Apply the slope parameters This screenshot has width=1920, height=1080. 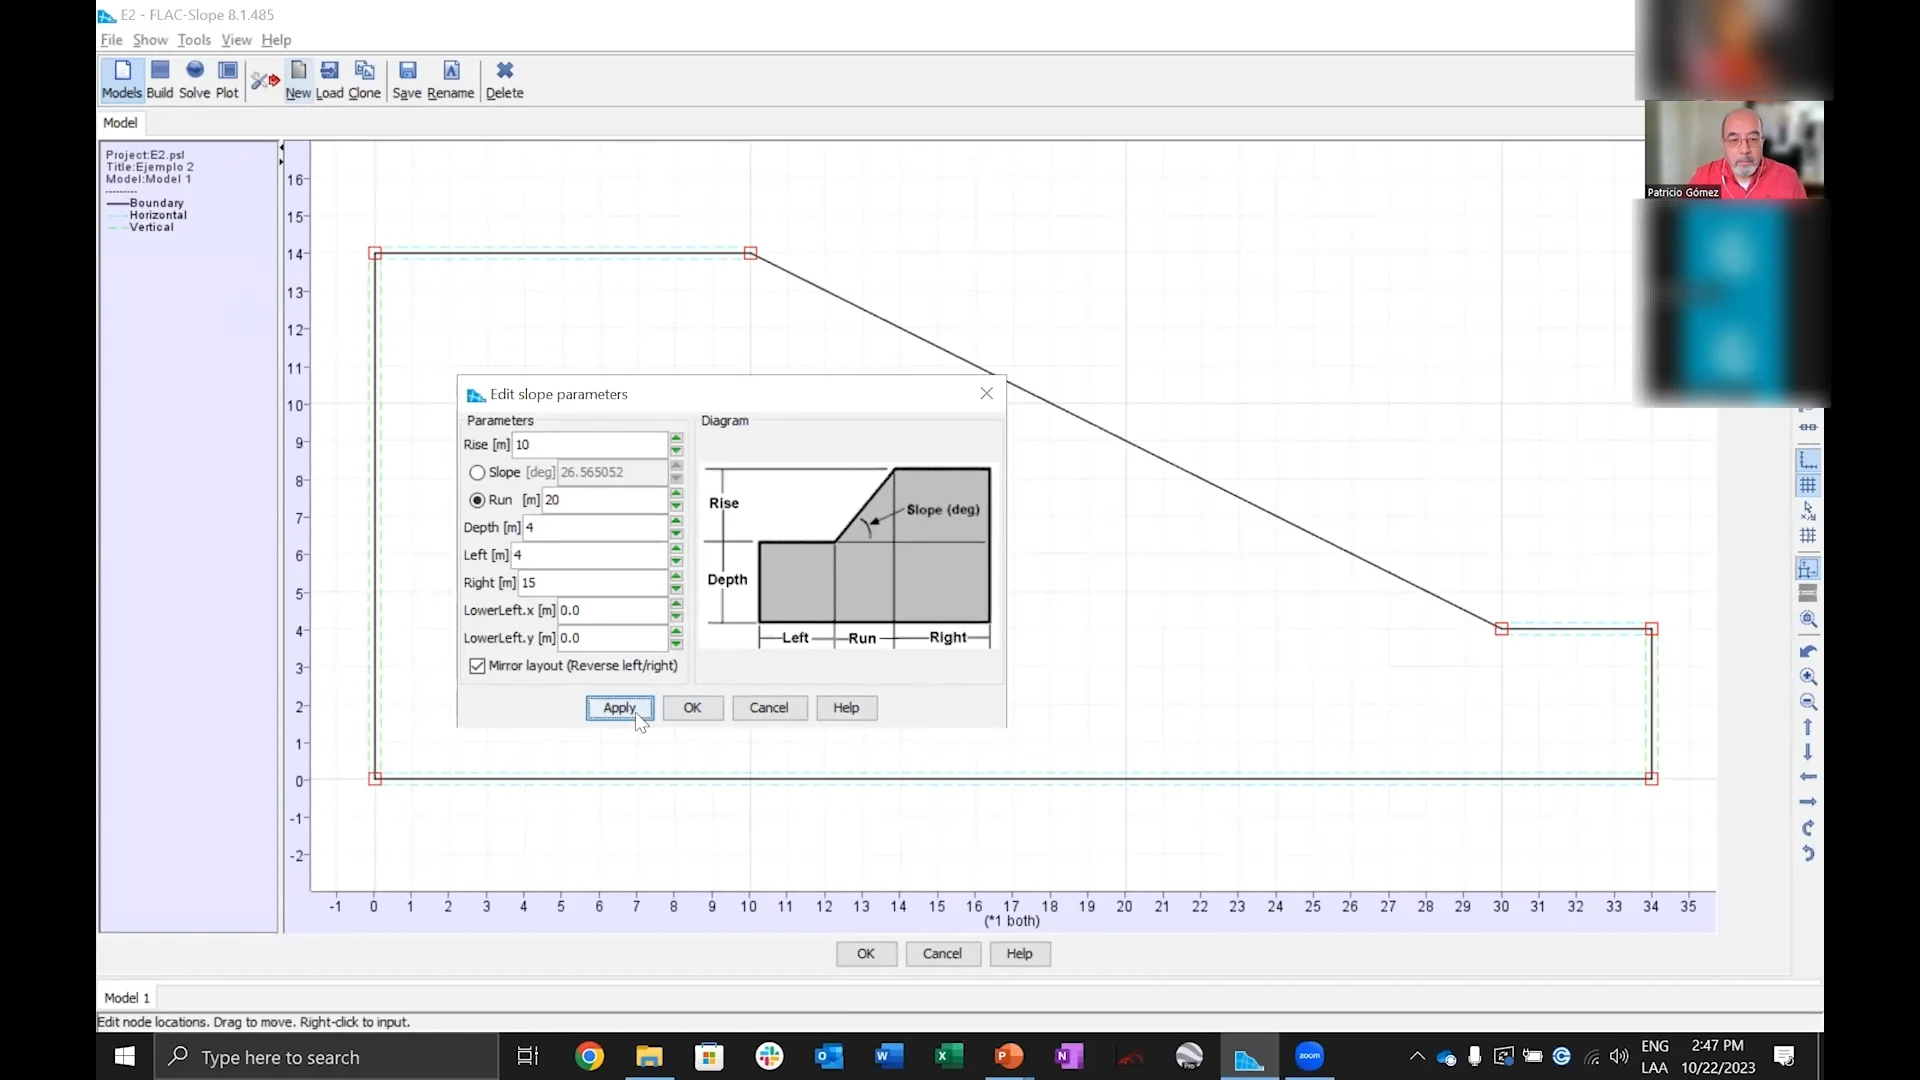619,708
